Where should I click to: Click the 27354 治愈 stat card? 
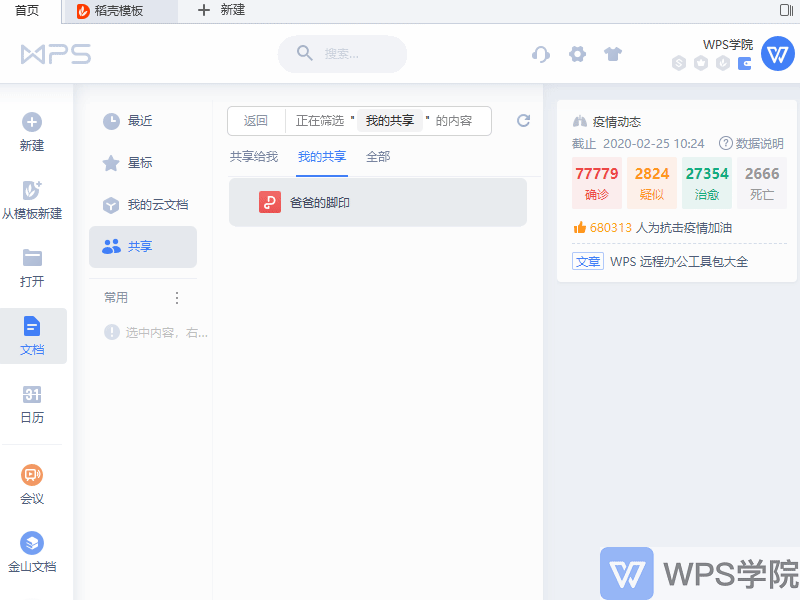click(x=707, y=183)
